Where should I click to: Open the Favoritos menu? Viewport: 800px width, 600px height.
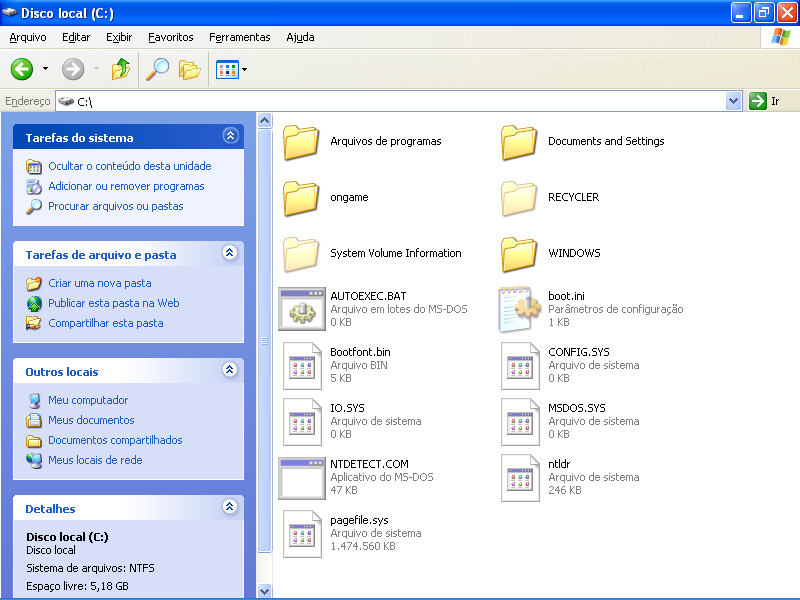(170, 37)
